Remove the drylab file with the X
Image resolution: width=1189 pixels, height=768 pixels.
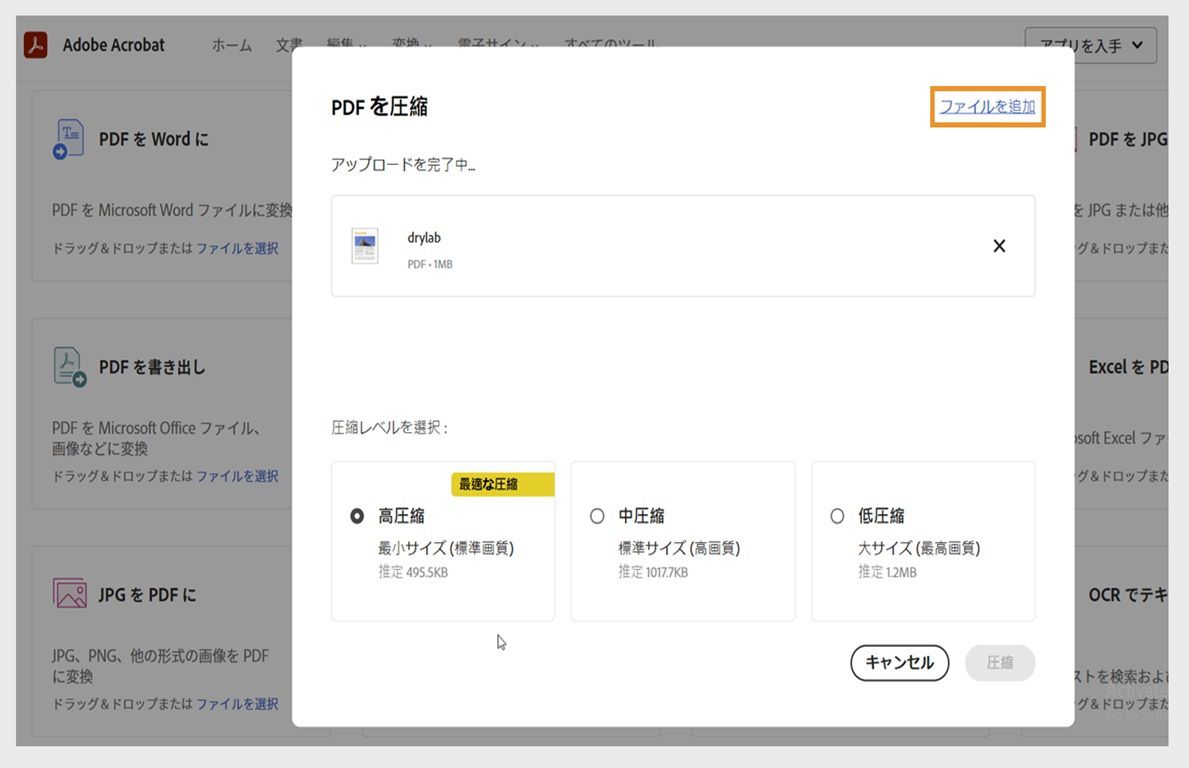tap(998, 245)
